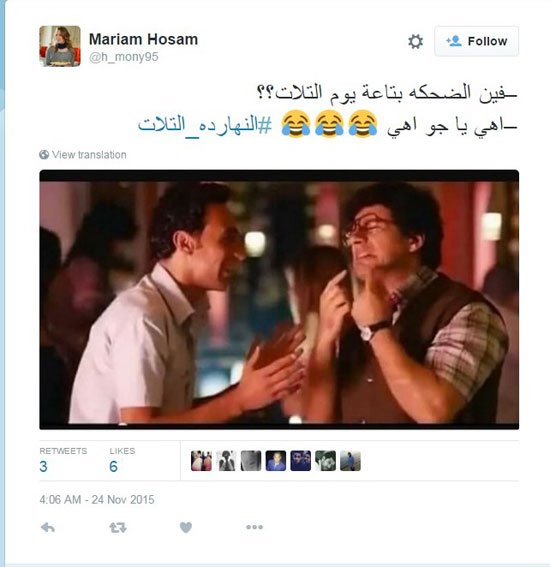
Task: View the 3 retweets count
Action: (43, 466)
